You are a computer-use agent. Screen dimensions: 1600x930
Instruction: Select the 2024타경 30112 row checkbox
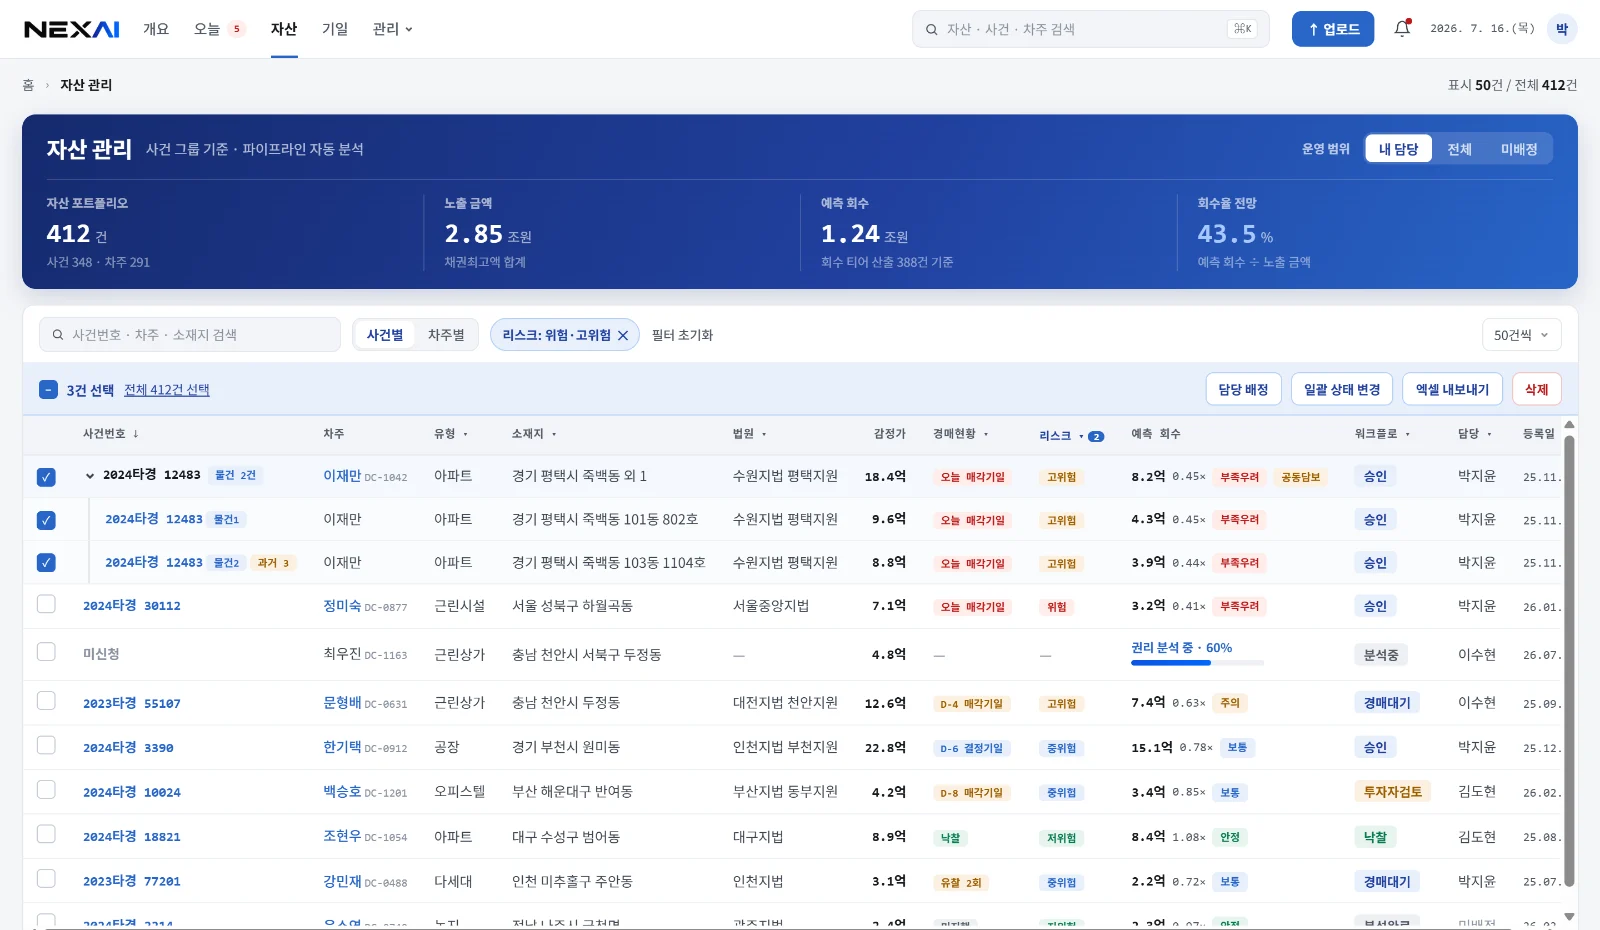(x=46, y=604)
